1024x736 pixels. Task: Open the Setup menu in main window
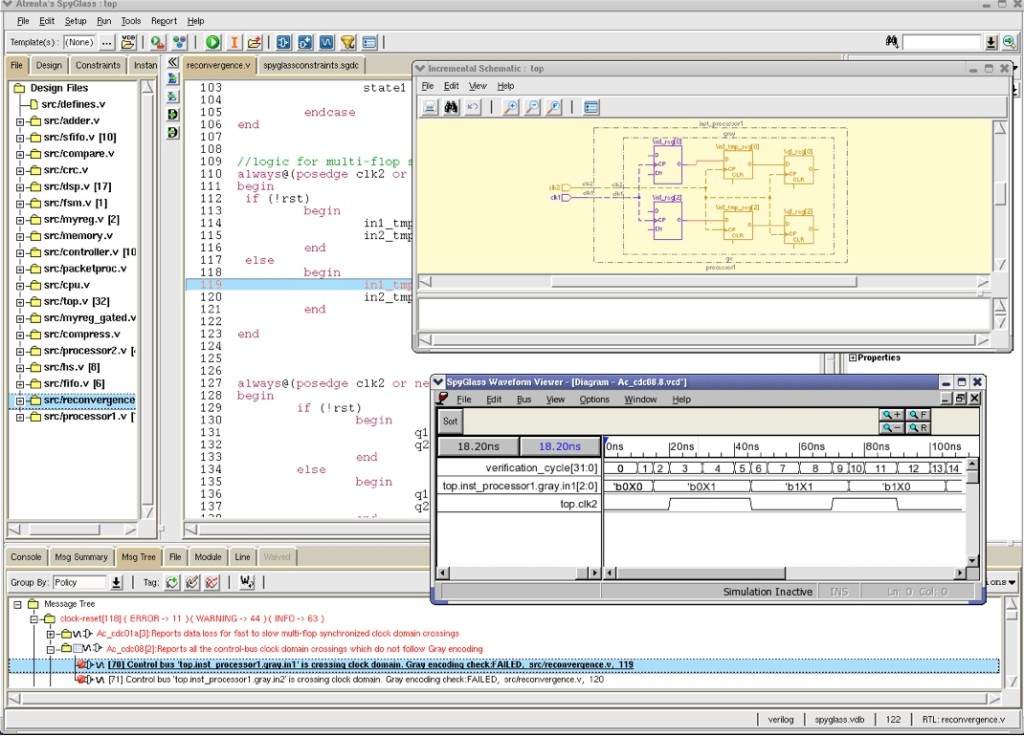pos(75,21)
